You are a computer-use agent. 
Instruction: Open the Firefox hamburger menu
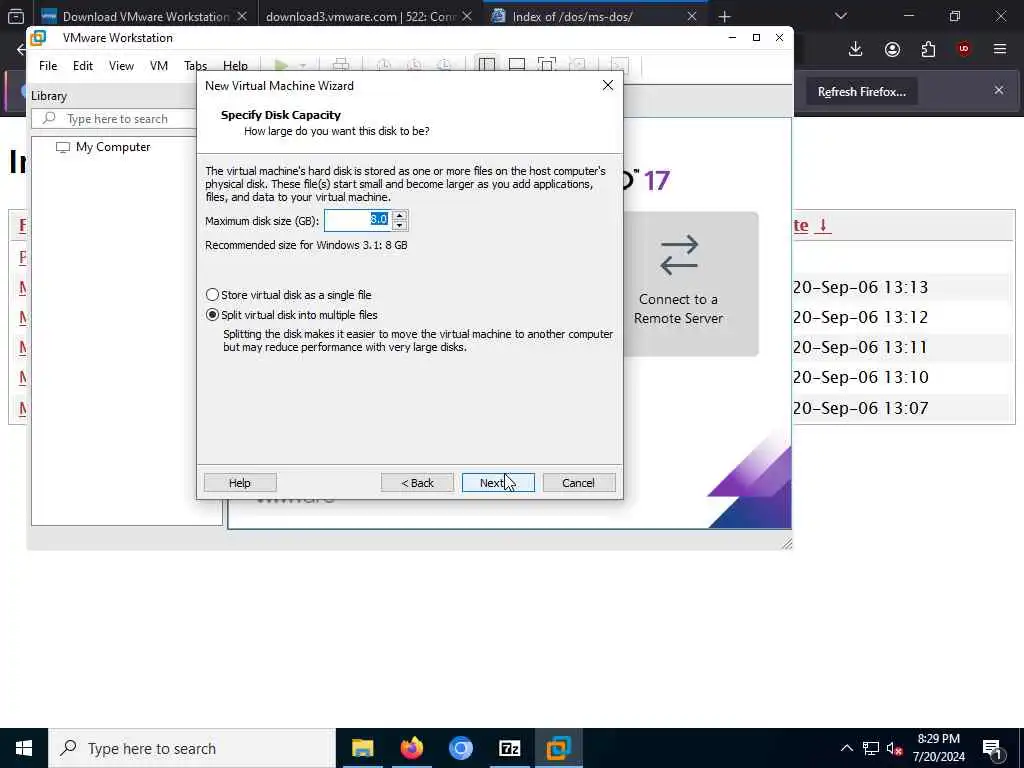coord(1000,49)
